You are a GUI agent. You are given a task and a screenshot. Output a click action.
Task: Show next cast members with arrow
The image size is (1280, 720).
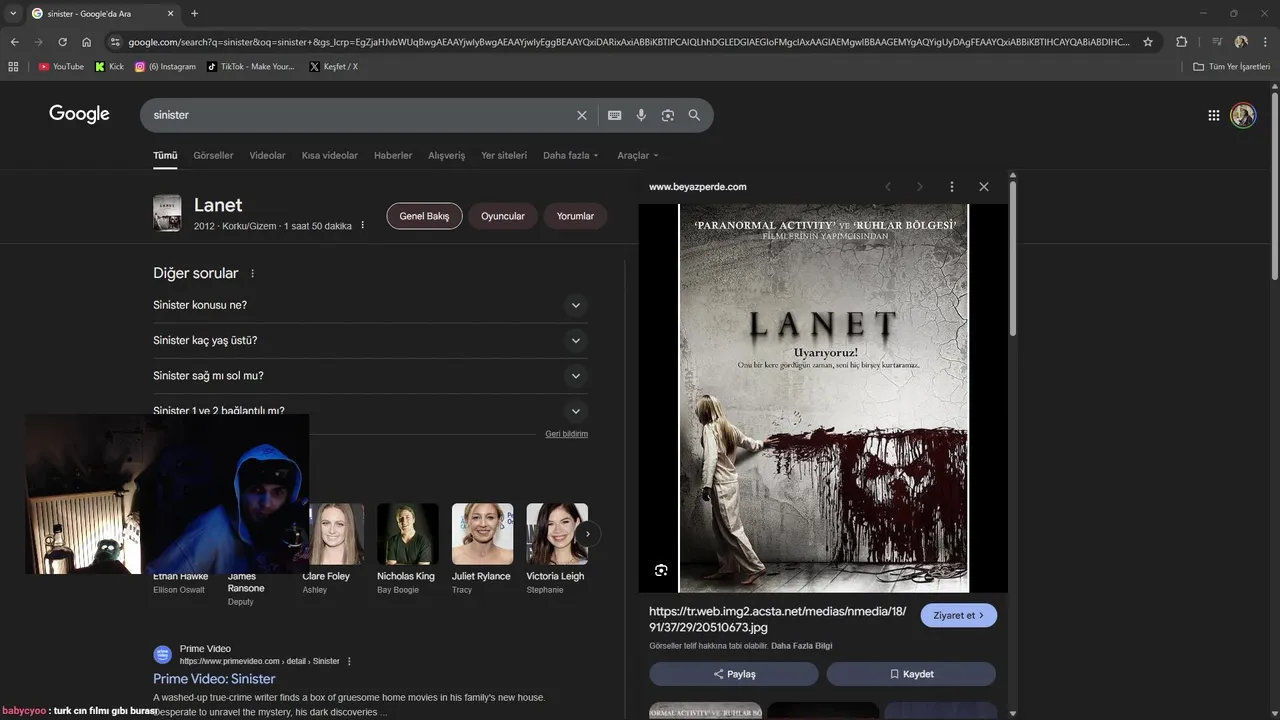(588, 534)
